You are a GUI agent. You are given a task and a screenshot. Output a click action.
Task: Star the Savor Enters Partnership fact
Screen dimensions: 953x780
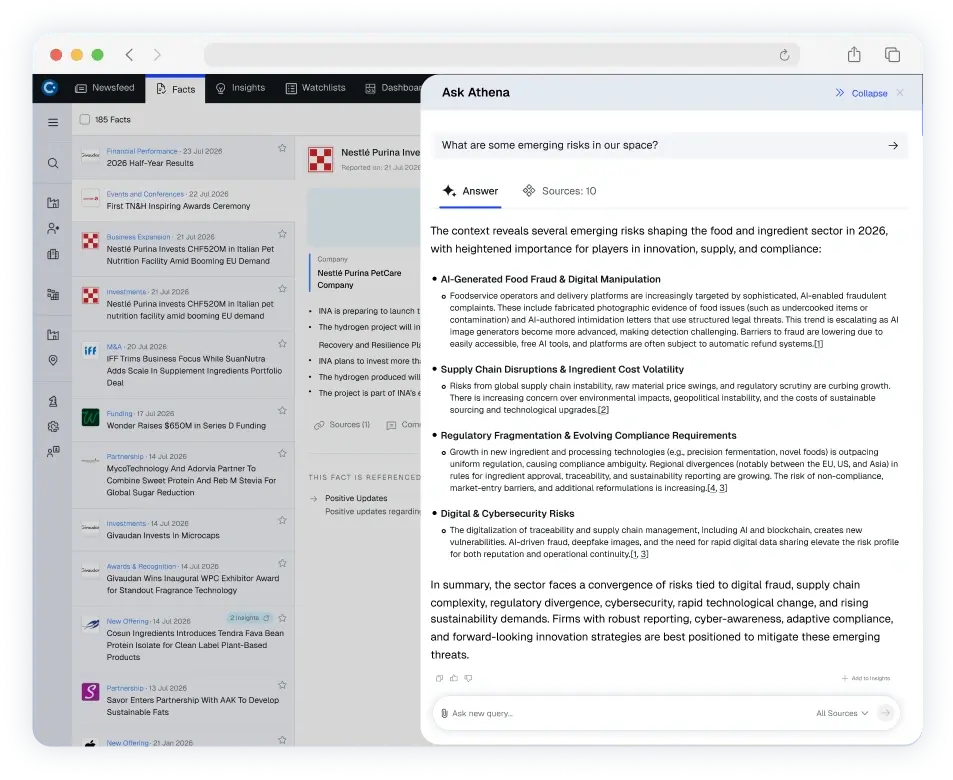pyautogui.click(x=282, y=685)
